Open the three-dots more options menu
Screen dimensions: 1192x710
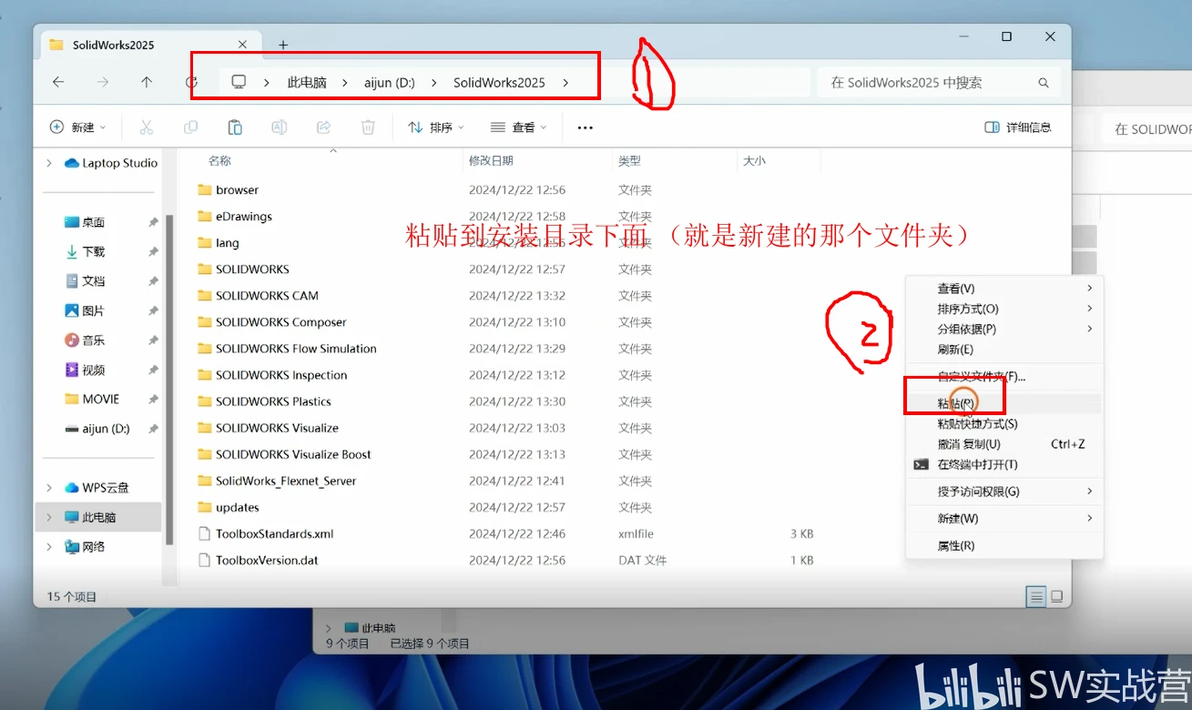585,128
